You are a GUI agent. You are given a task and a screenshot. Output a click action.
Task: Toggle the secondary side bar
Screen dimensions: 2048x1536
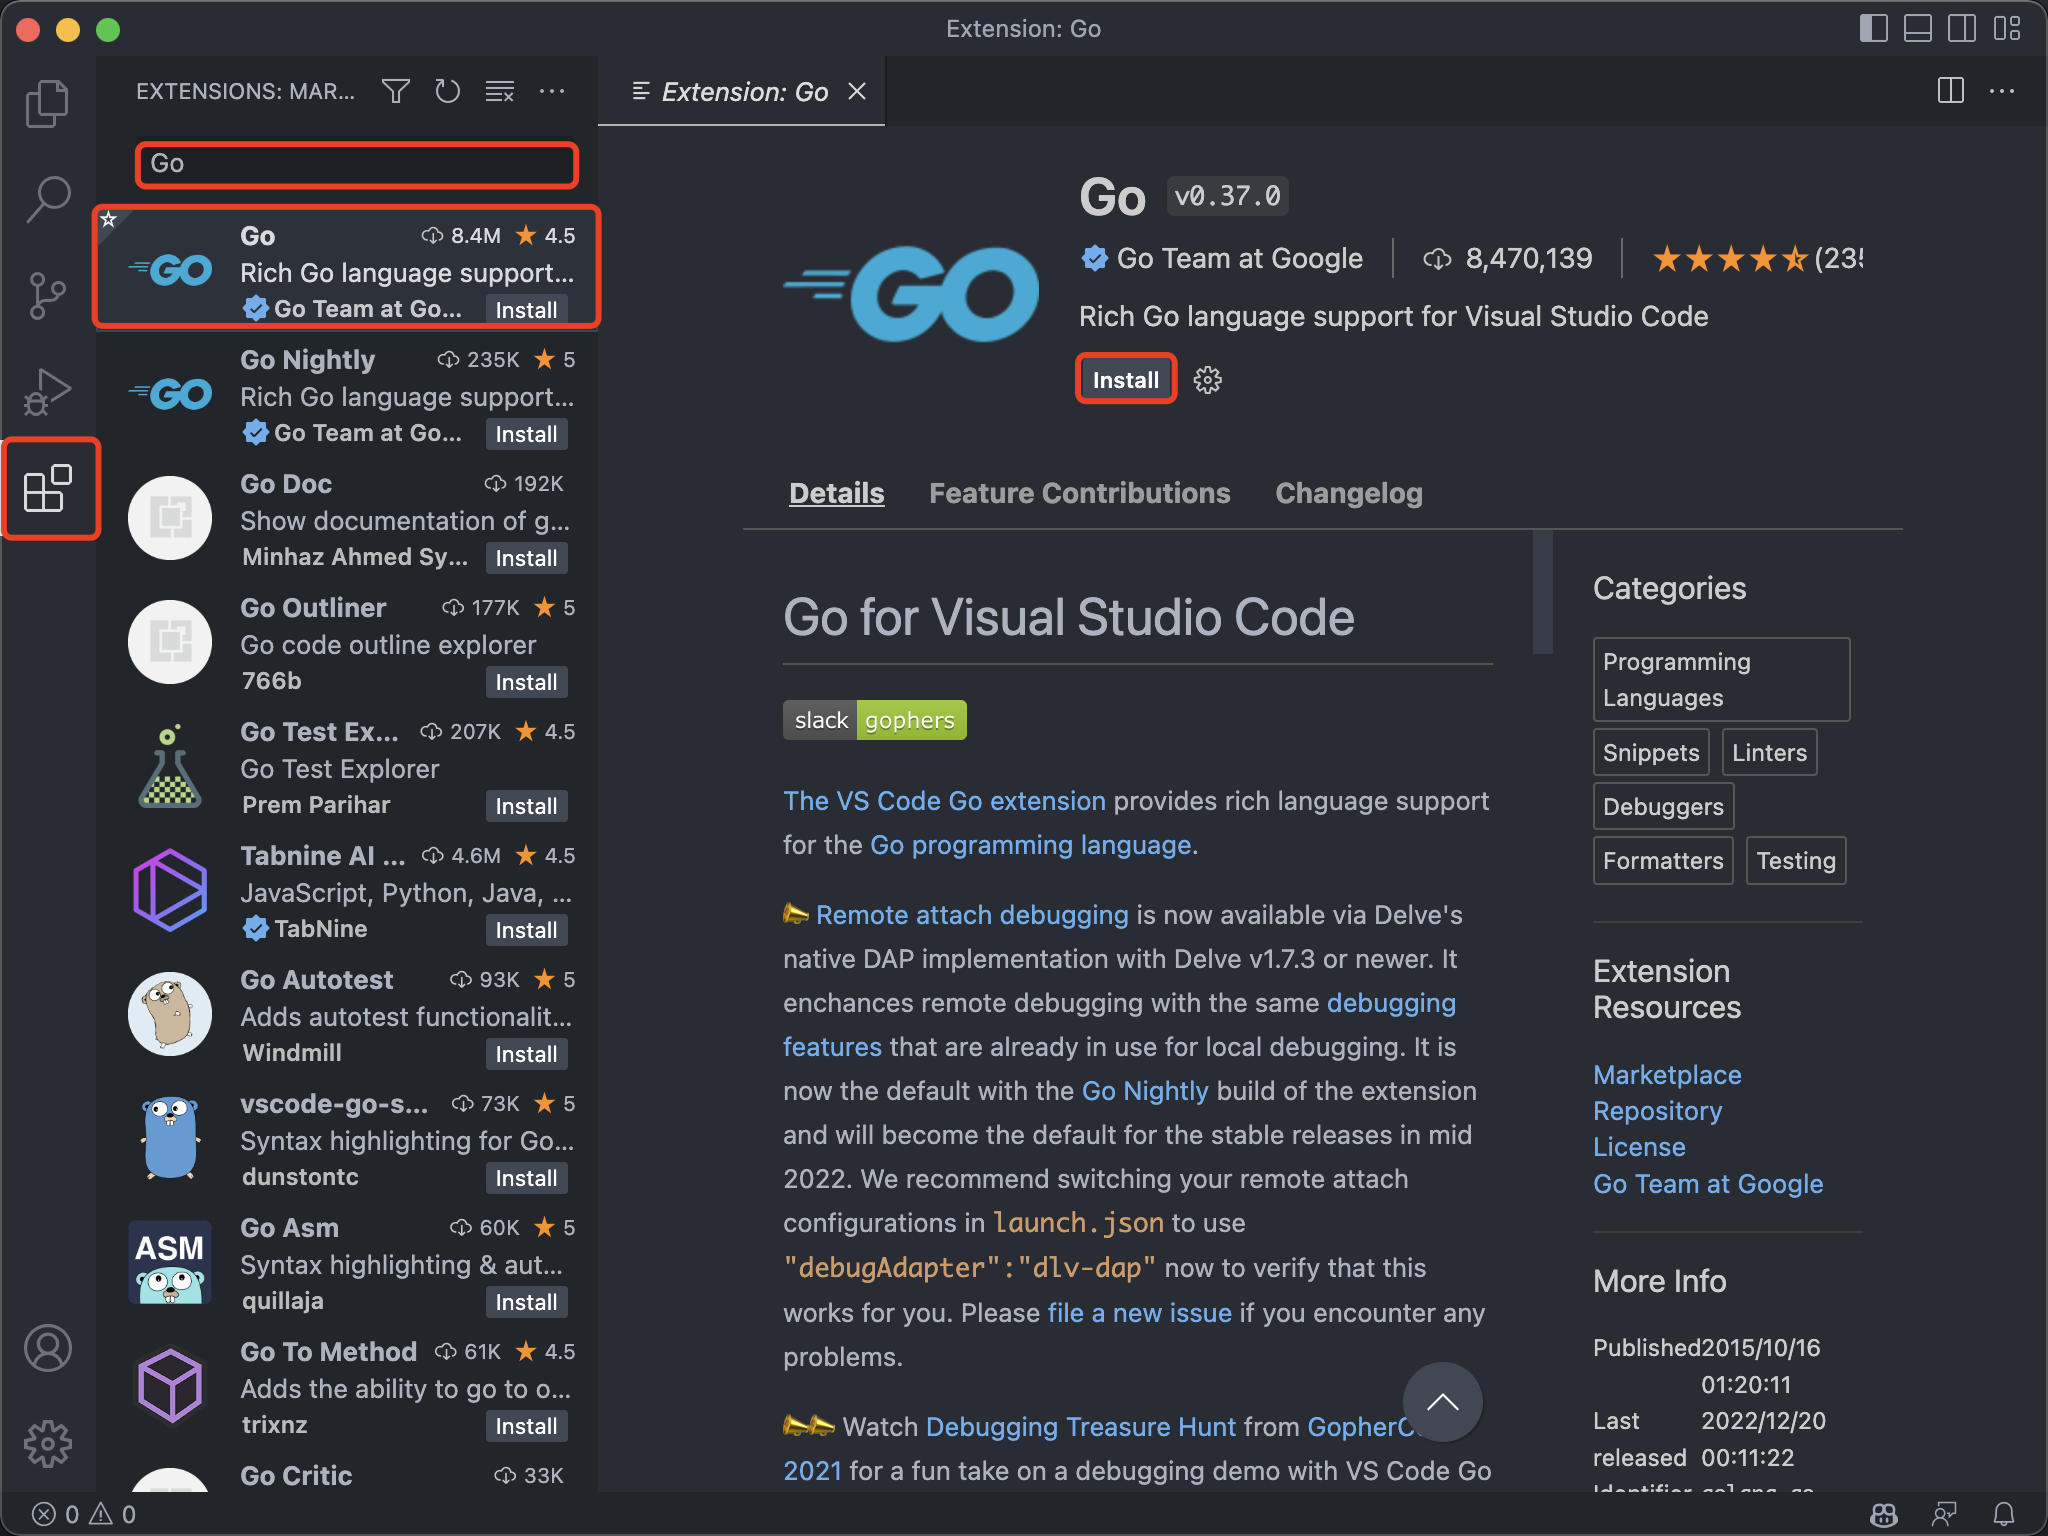[x=1960, y=29]
